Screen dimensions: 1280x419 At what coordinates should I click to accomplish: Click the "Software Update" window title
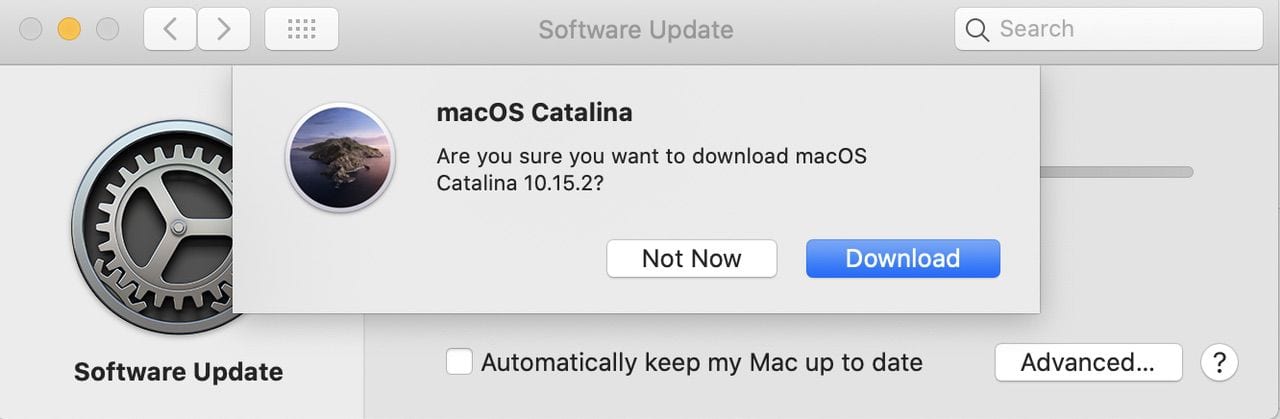pos(636,29)
